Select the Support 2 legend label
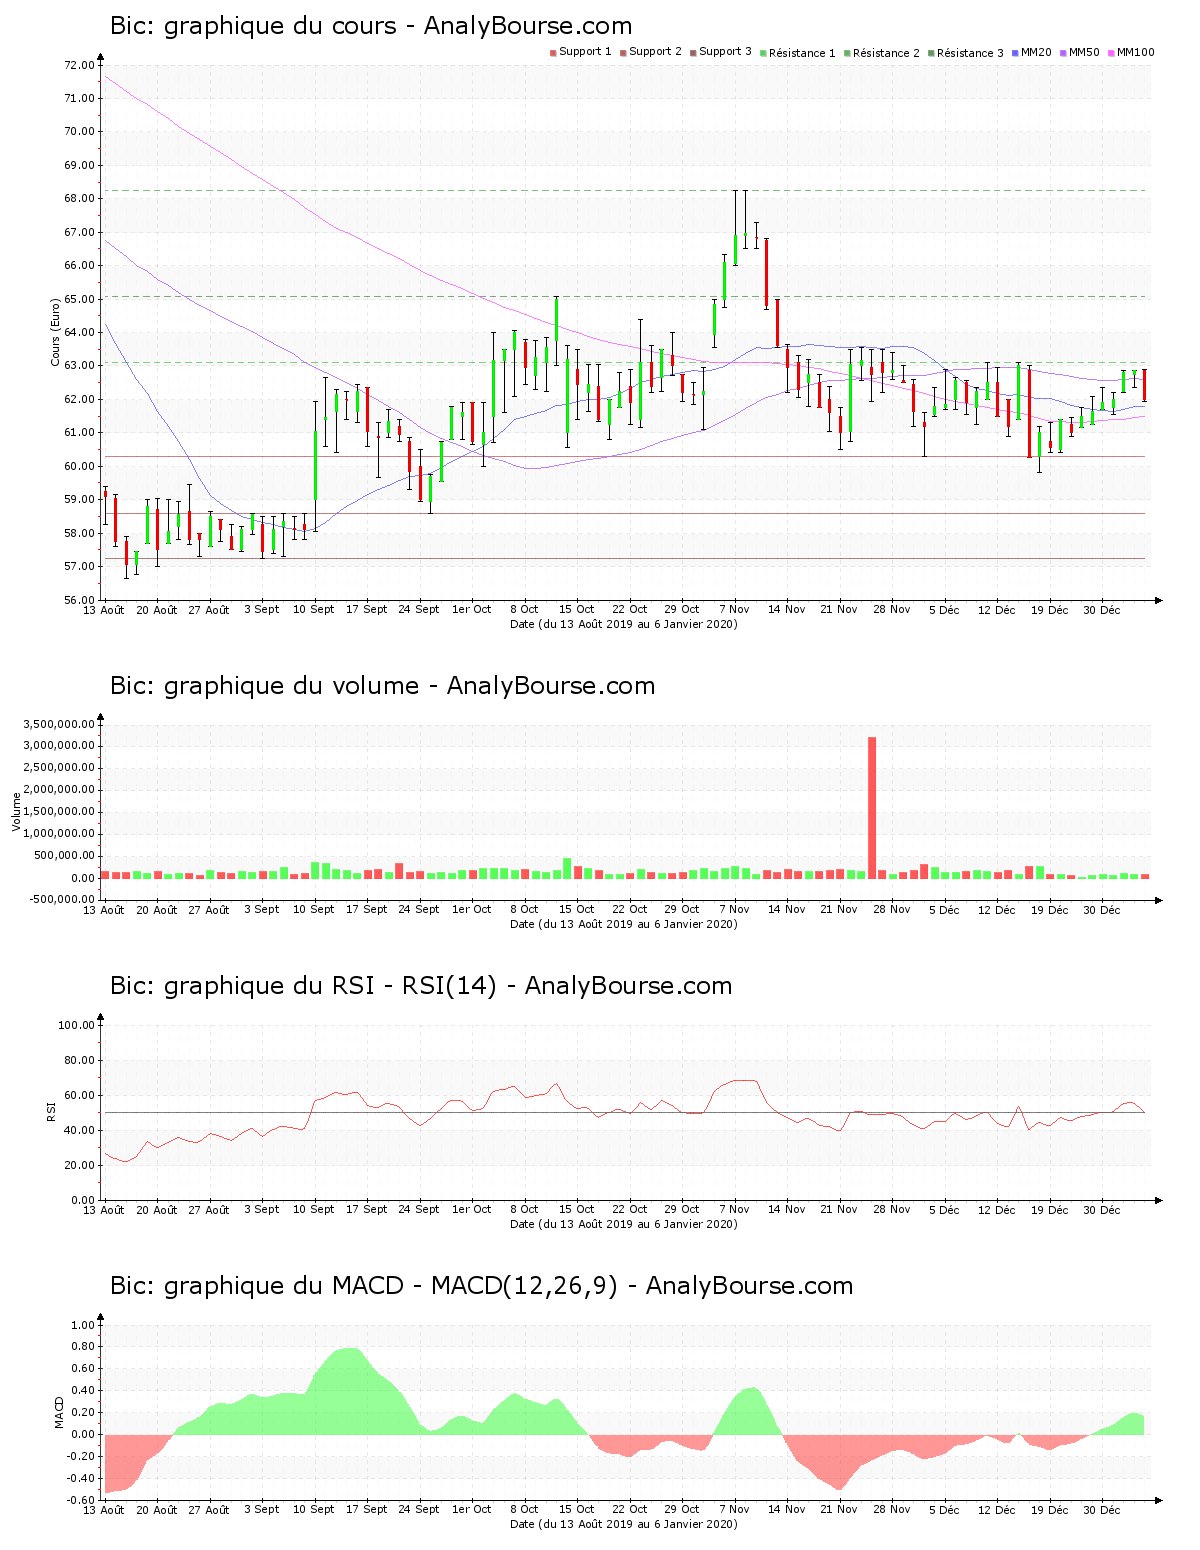The height and width of the screenshot is (1550, 1200). tap(655, 52)
